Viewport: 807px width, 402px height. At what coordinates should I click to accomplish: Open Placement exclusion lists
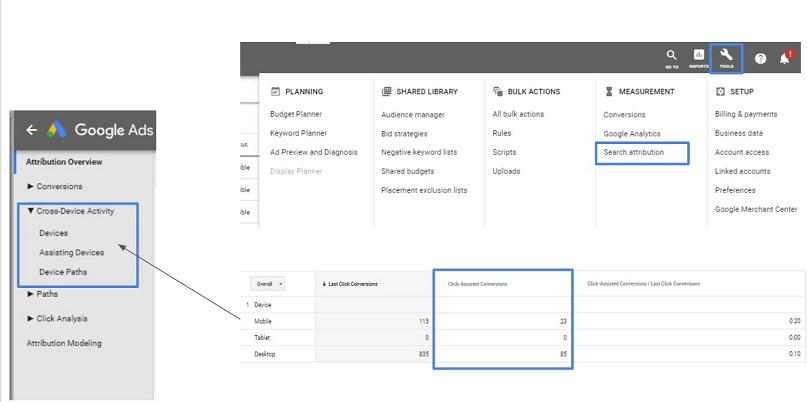pos(424,190)
